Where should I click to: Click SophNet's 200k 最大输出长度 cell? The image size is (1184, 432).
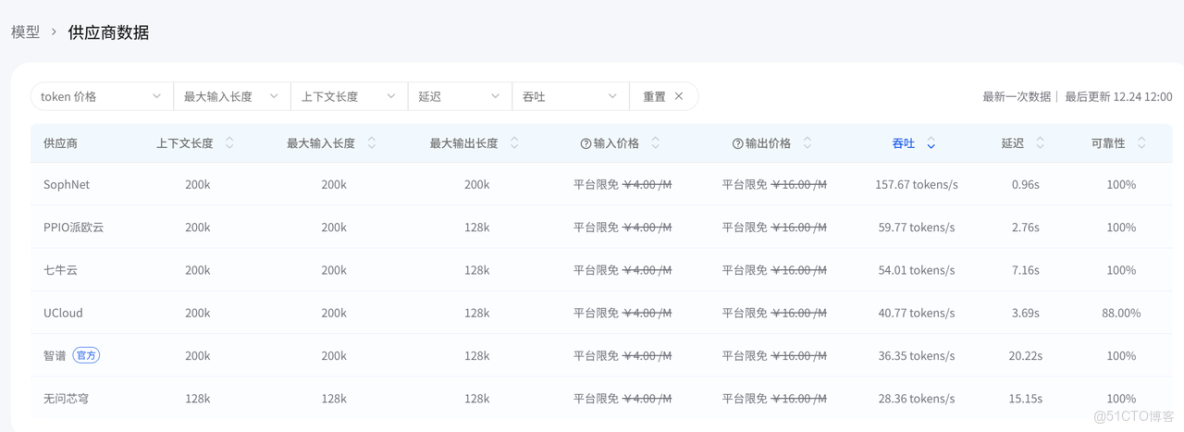coord(476,184)
